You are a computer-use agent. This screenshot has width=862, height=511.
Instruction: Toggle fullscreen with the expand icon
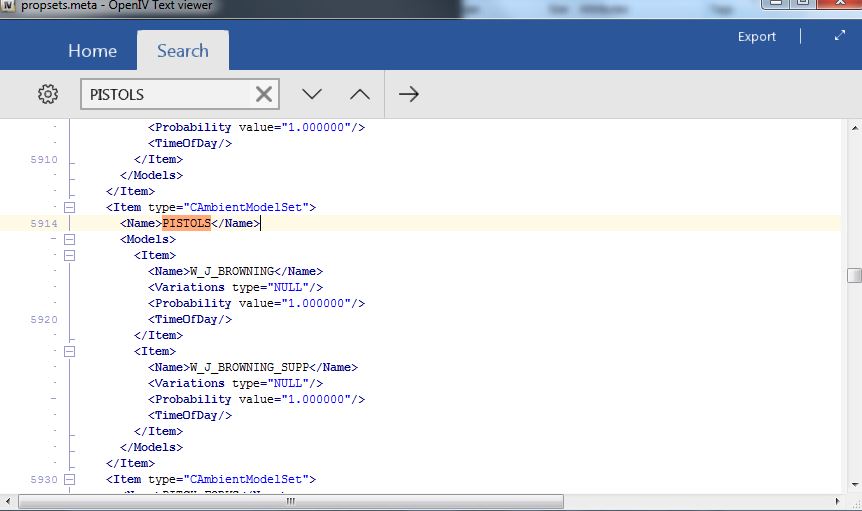839,36
